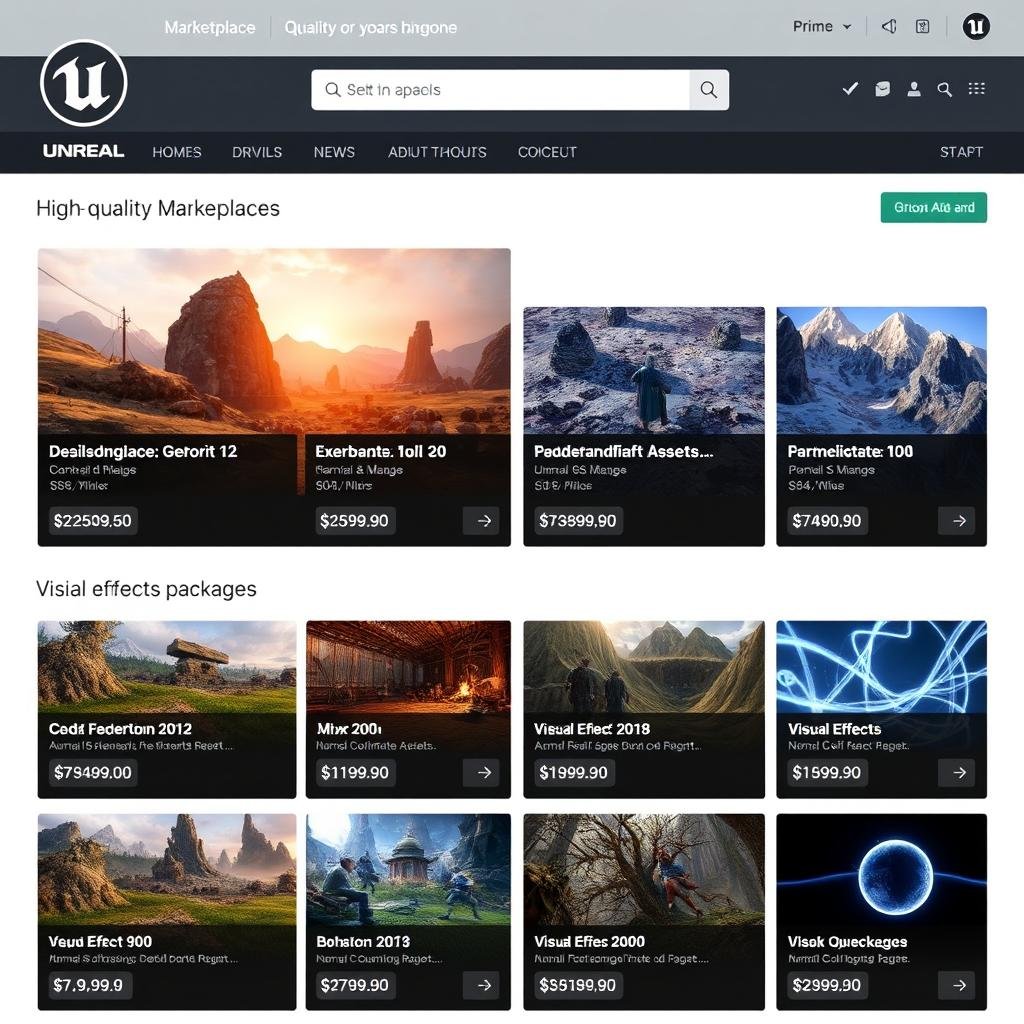Open the Visual Efect 2018 thumbnail
This screenshot has height=1024, width=1024.
pos(643,672)
